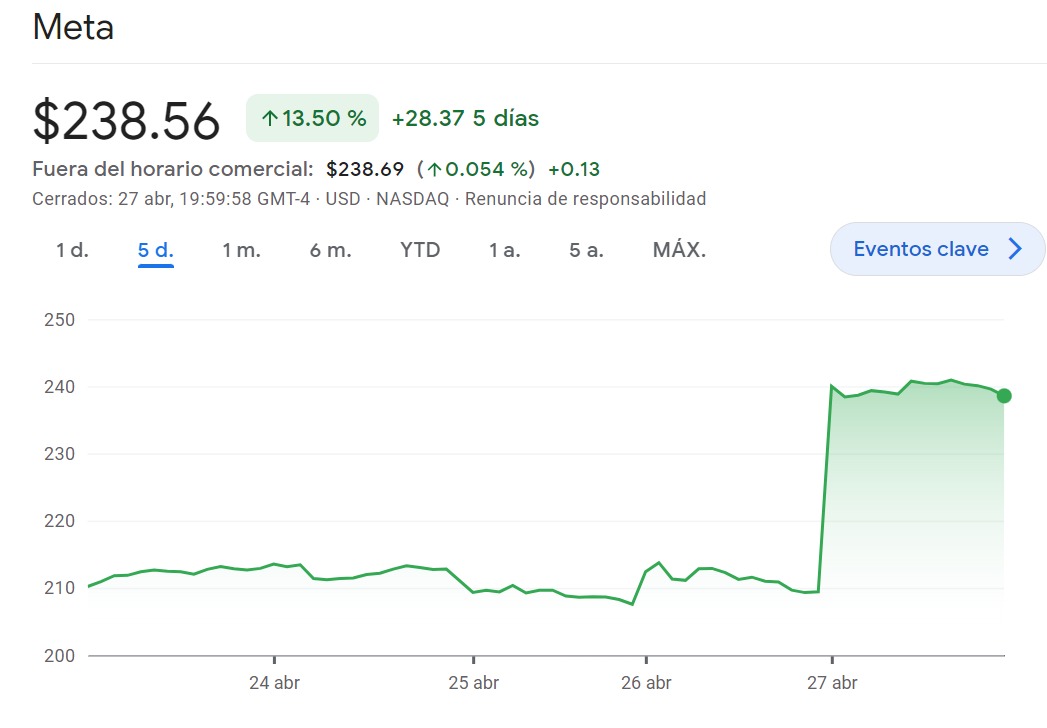The height and width of the screenshot is (728, 1047).
Task: Click the 210 y-axis value
Action: click(x=59, y=588)
